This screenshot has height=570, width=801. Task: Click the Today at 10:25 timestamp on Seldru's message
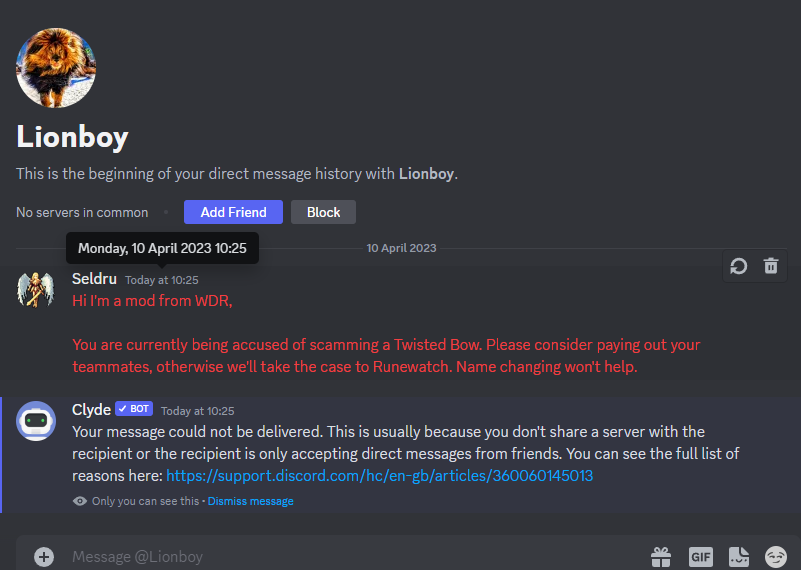(162, 280)
